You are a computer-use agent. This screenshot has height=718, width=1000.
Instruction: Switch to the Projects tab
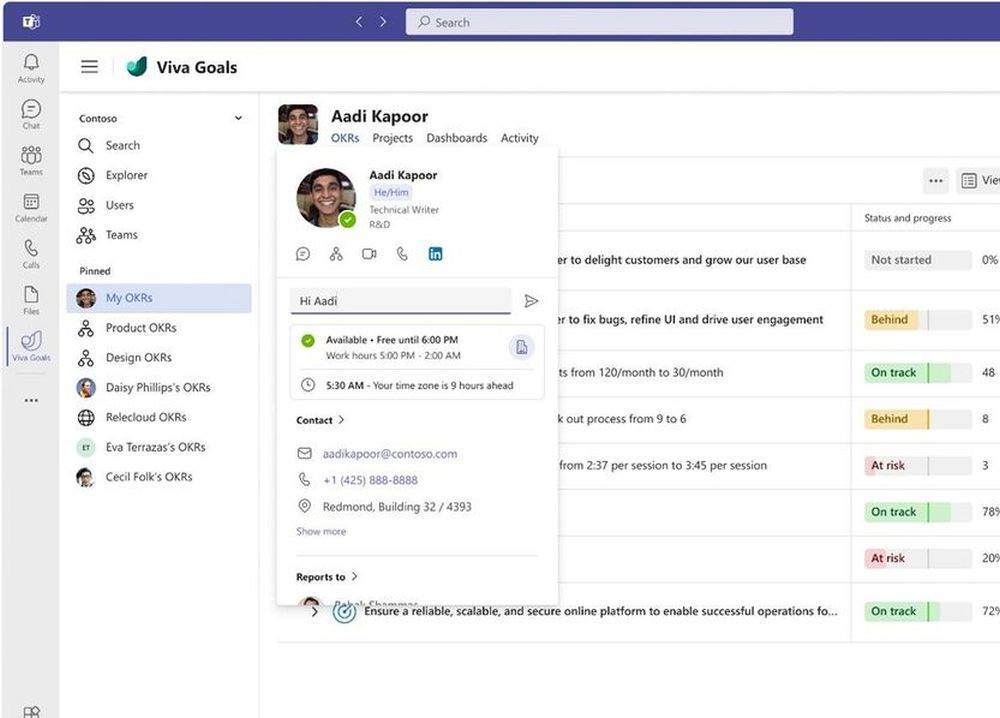(x=392, y=138)
